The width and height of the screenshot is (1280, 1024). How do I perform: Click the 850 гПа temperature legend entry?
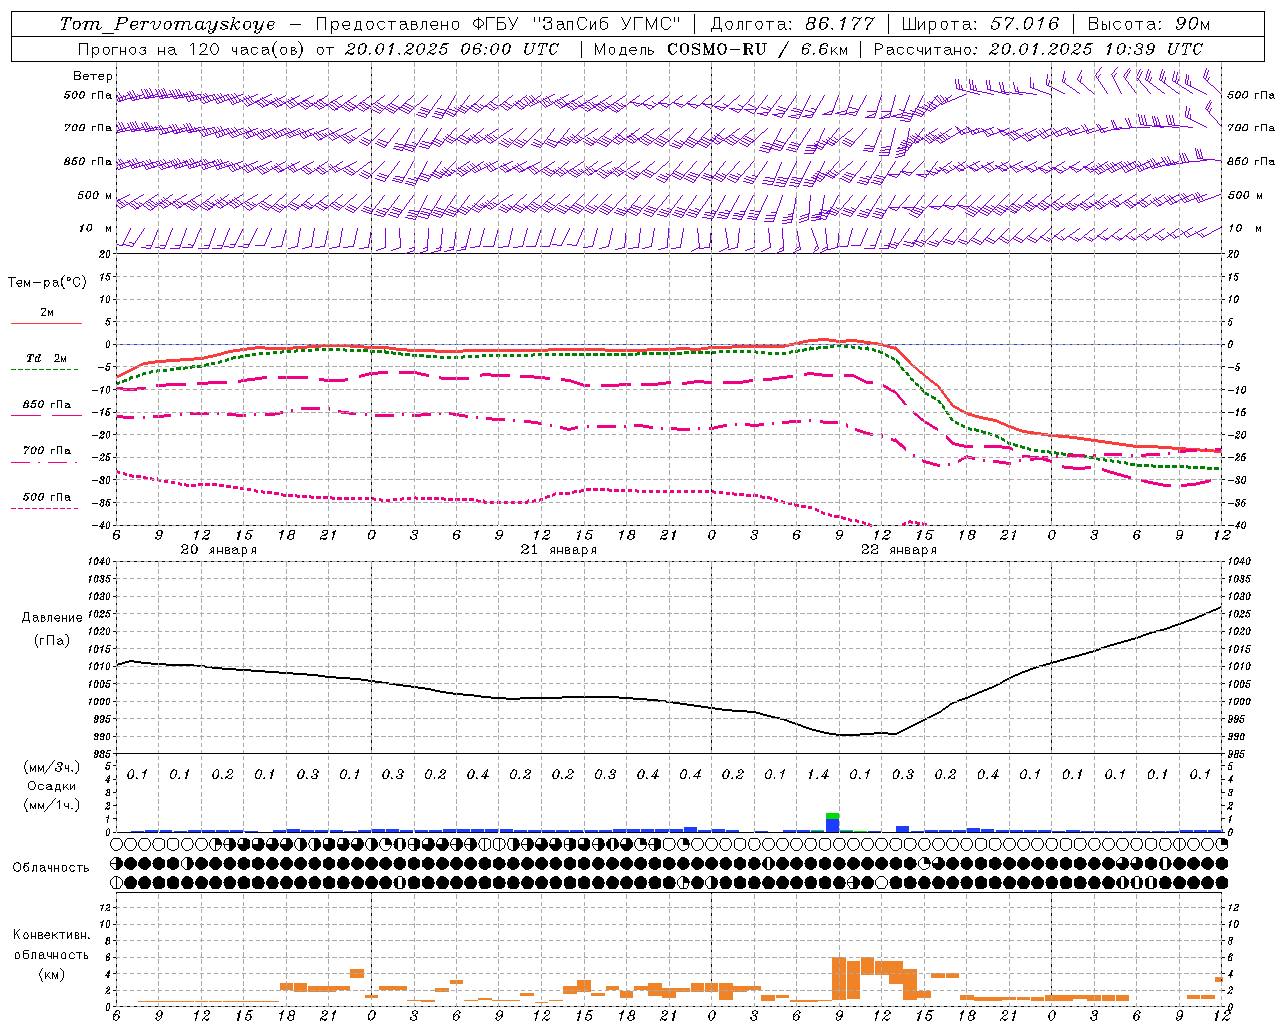47,405
